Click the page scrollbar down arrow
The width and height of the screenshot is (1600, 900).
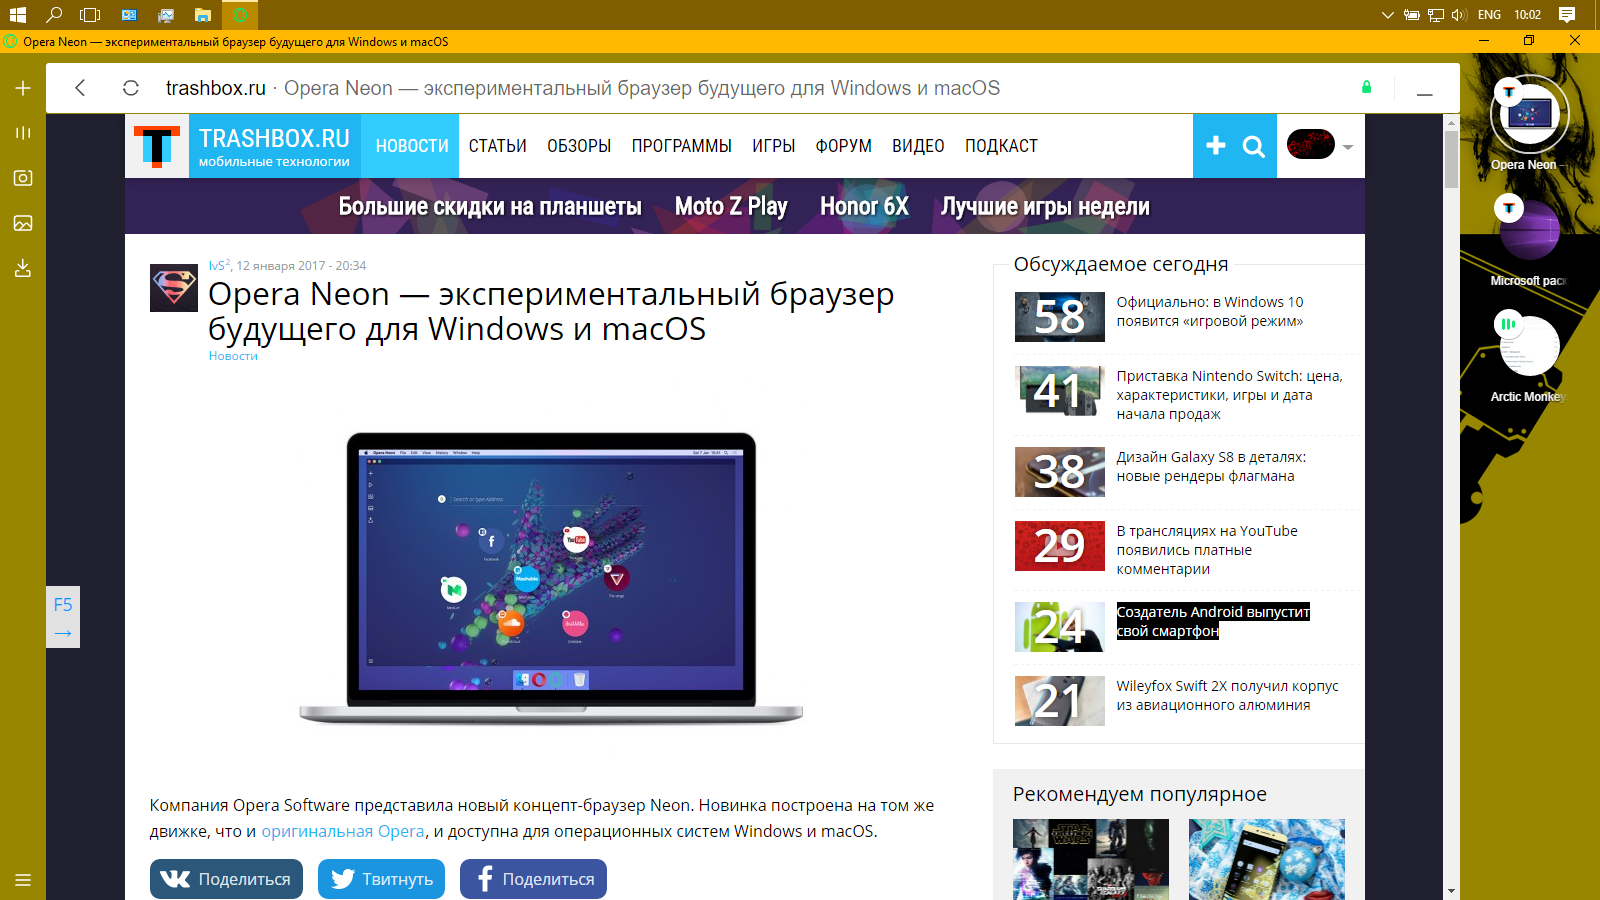coord(1451,890)
